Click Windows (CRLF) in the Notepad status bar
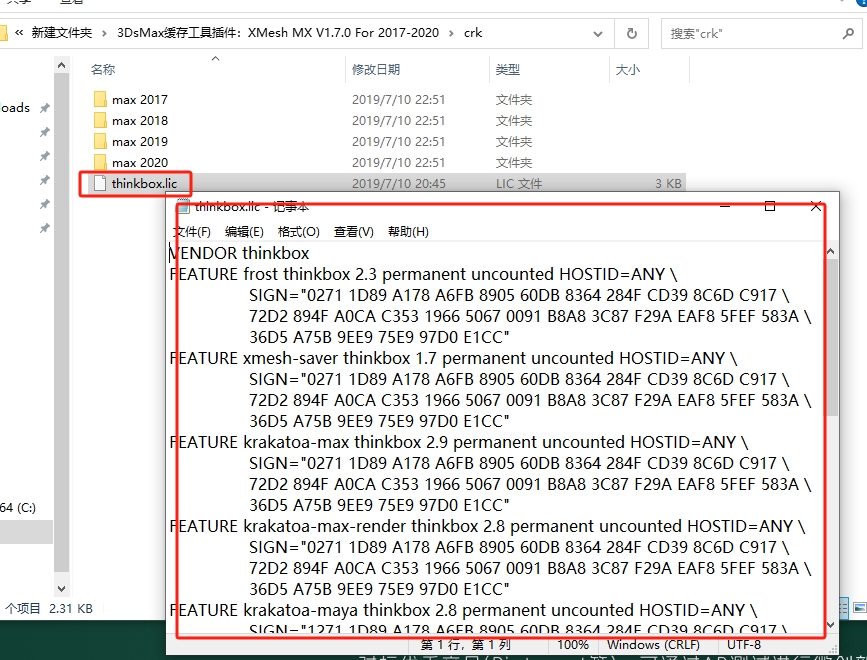Image resolution: width=867 pixels, height=660 pixels. (x=653, y=645)
